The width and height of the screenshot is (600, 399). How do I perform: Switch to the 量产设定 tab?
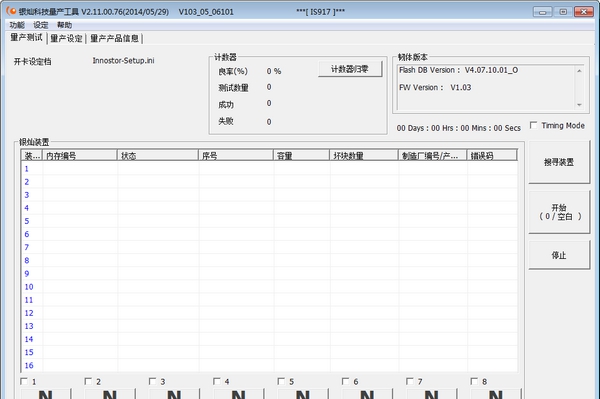click(x=67, y=38)
